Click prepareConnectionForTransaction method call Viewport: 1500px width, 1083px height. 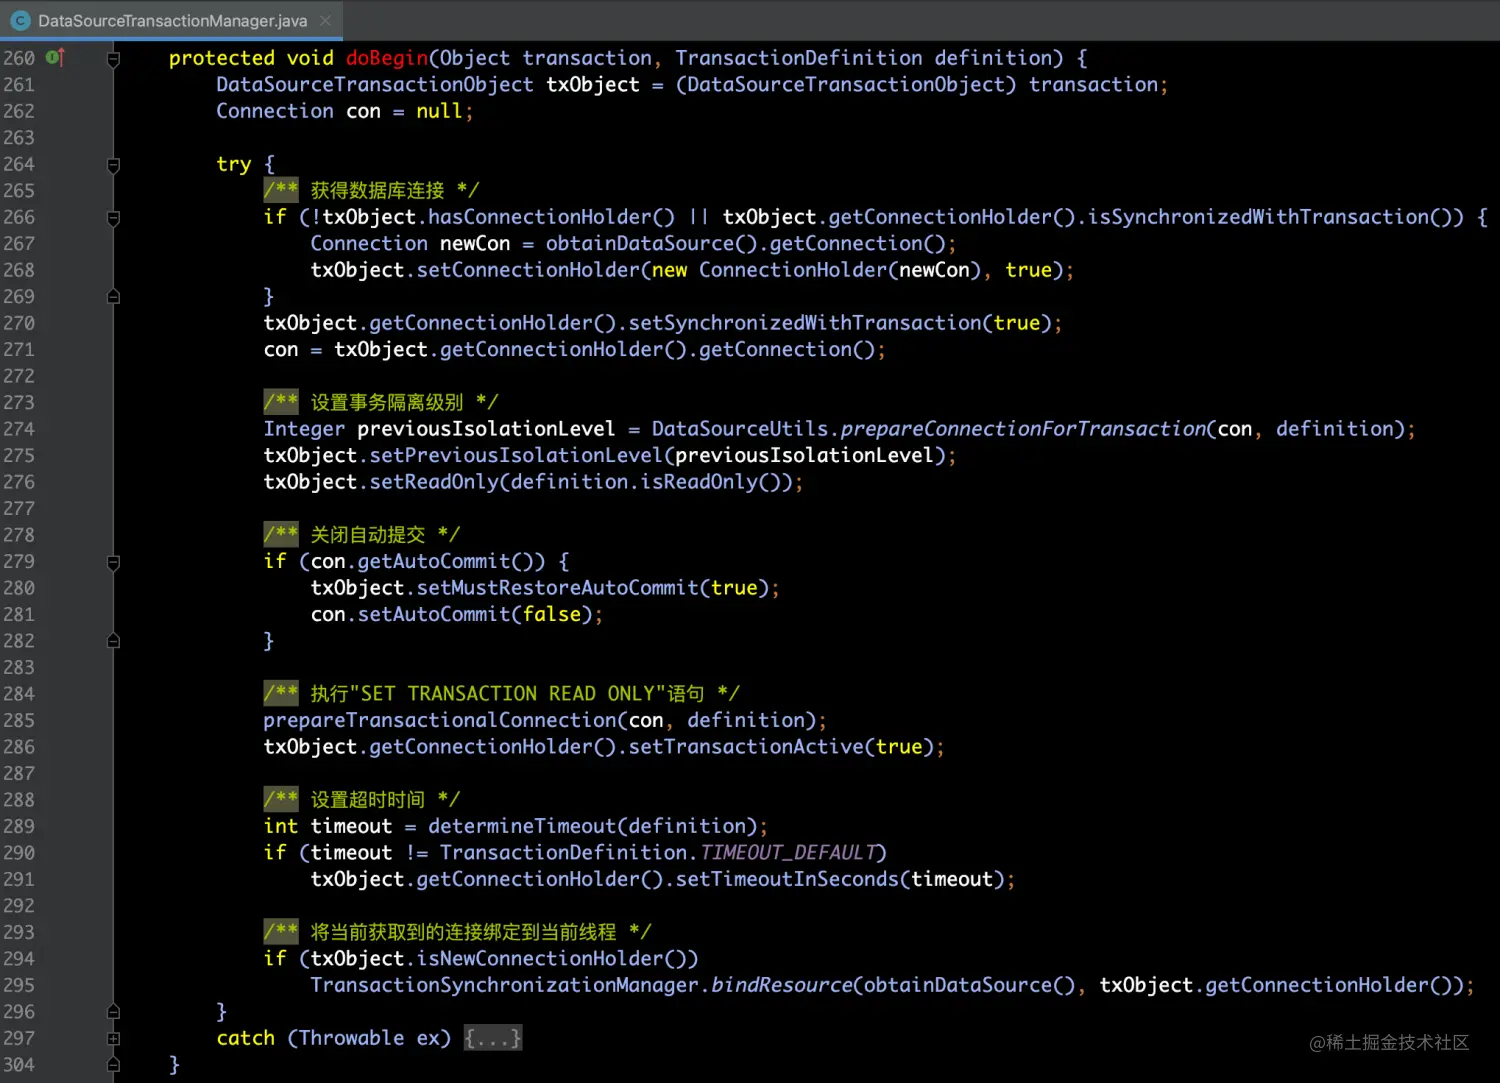pos(1023,429)
